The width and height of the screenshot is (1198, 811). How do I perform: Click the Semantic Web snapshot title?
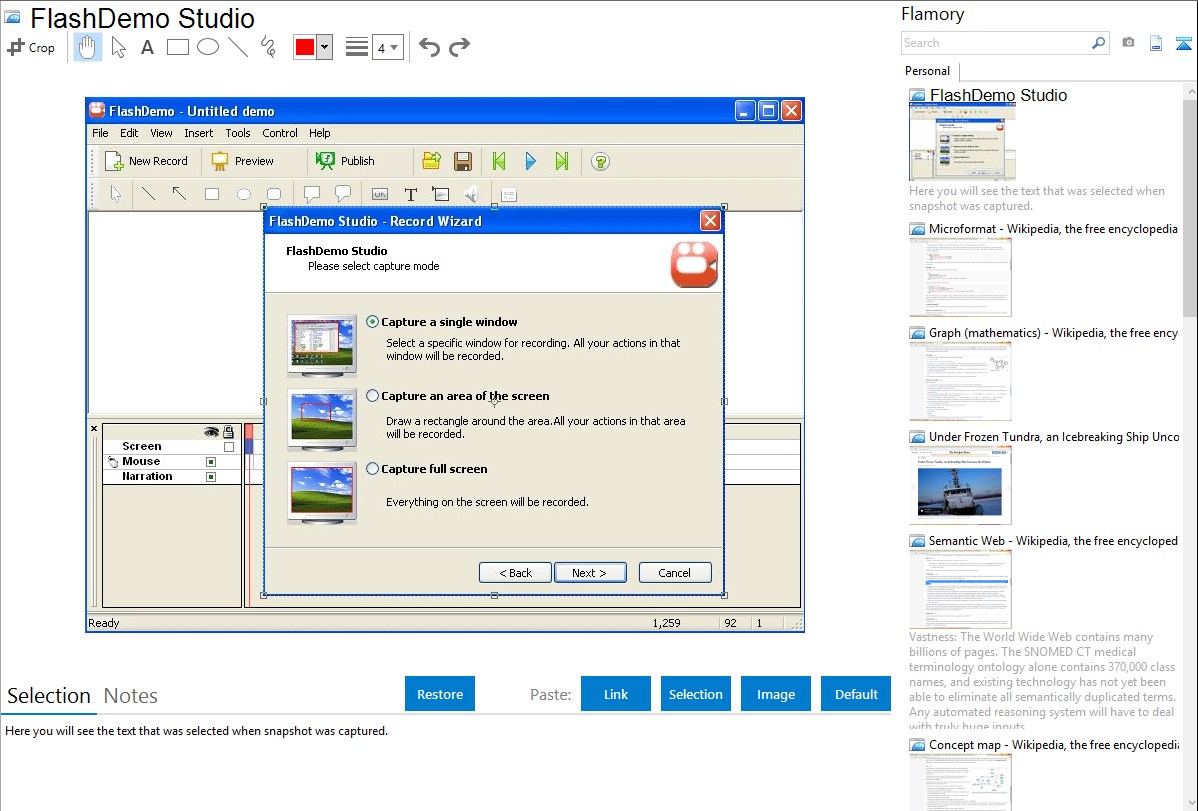pyautogui.click(x=1053, y=541)
